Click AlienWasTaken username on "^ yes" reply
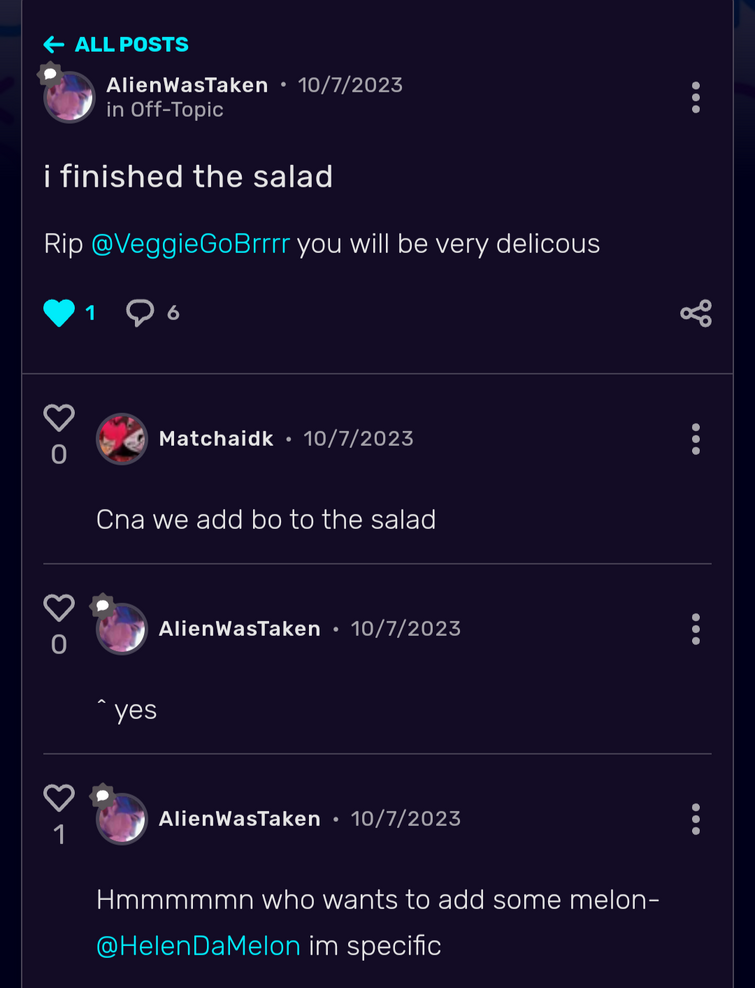This screenshot has width=755, height=988. pyautogui.click(x=239, y=629)
